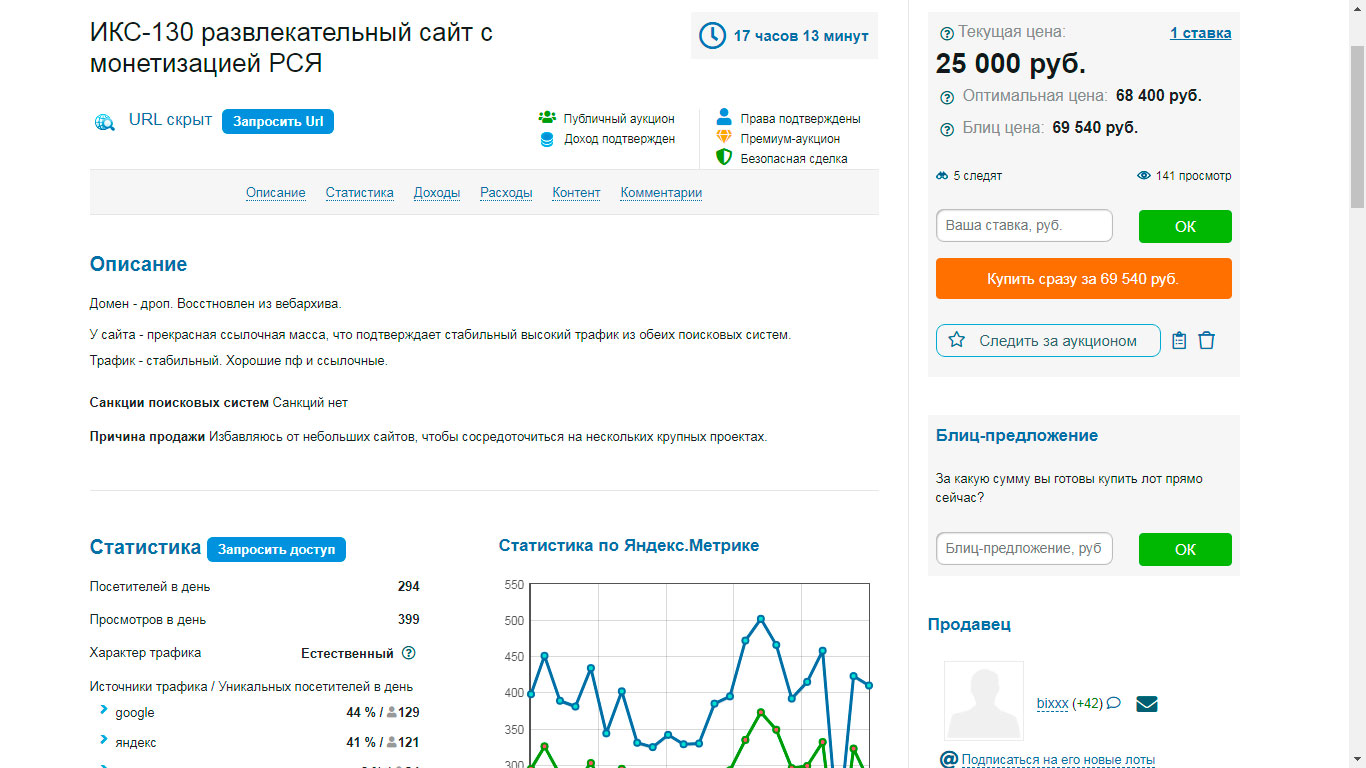Click the Доход подтвержден coins icon
1366x768 pixels.
tap(547, 139)
